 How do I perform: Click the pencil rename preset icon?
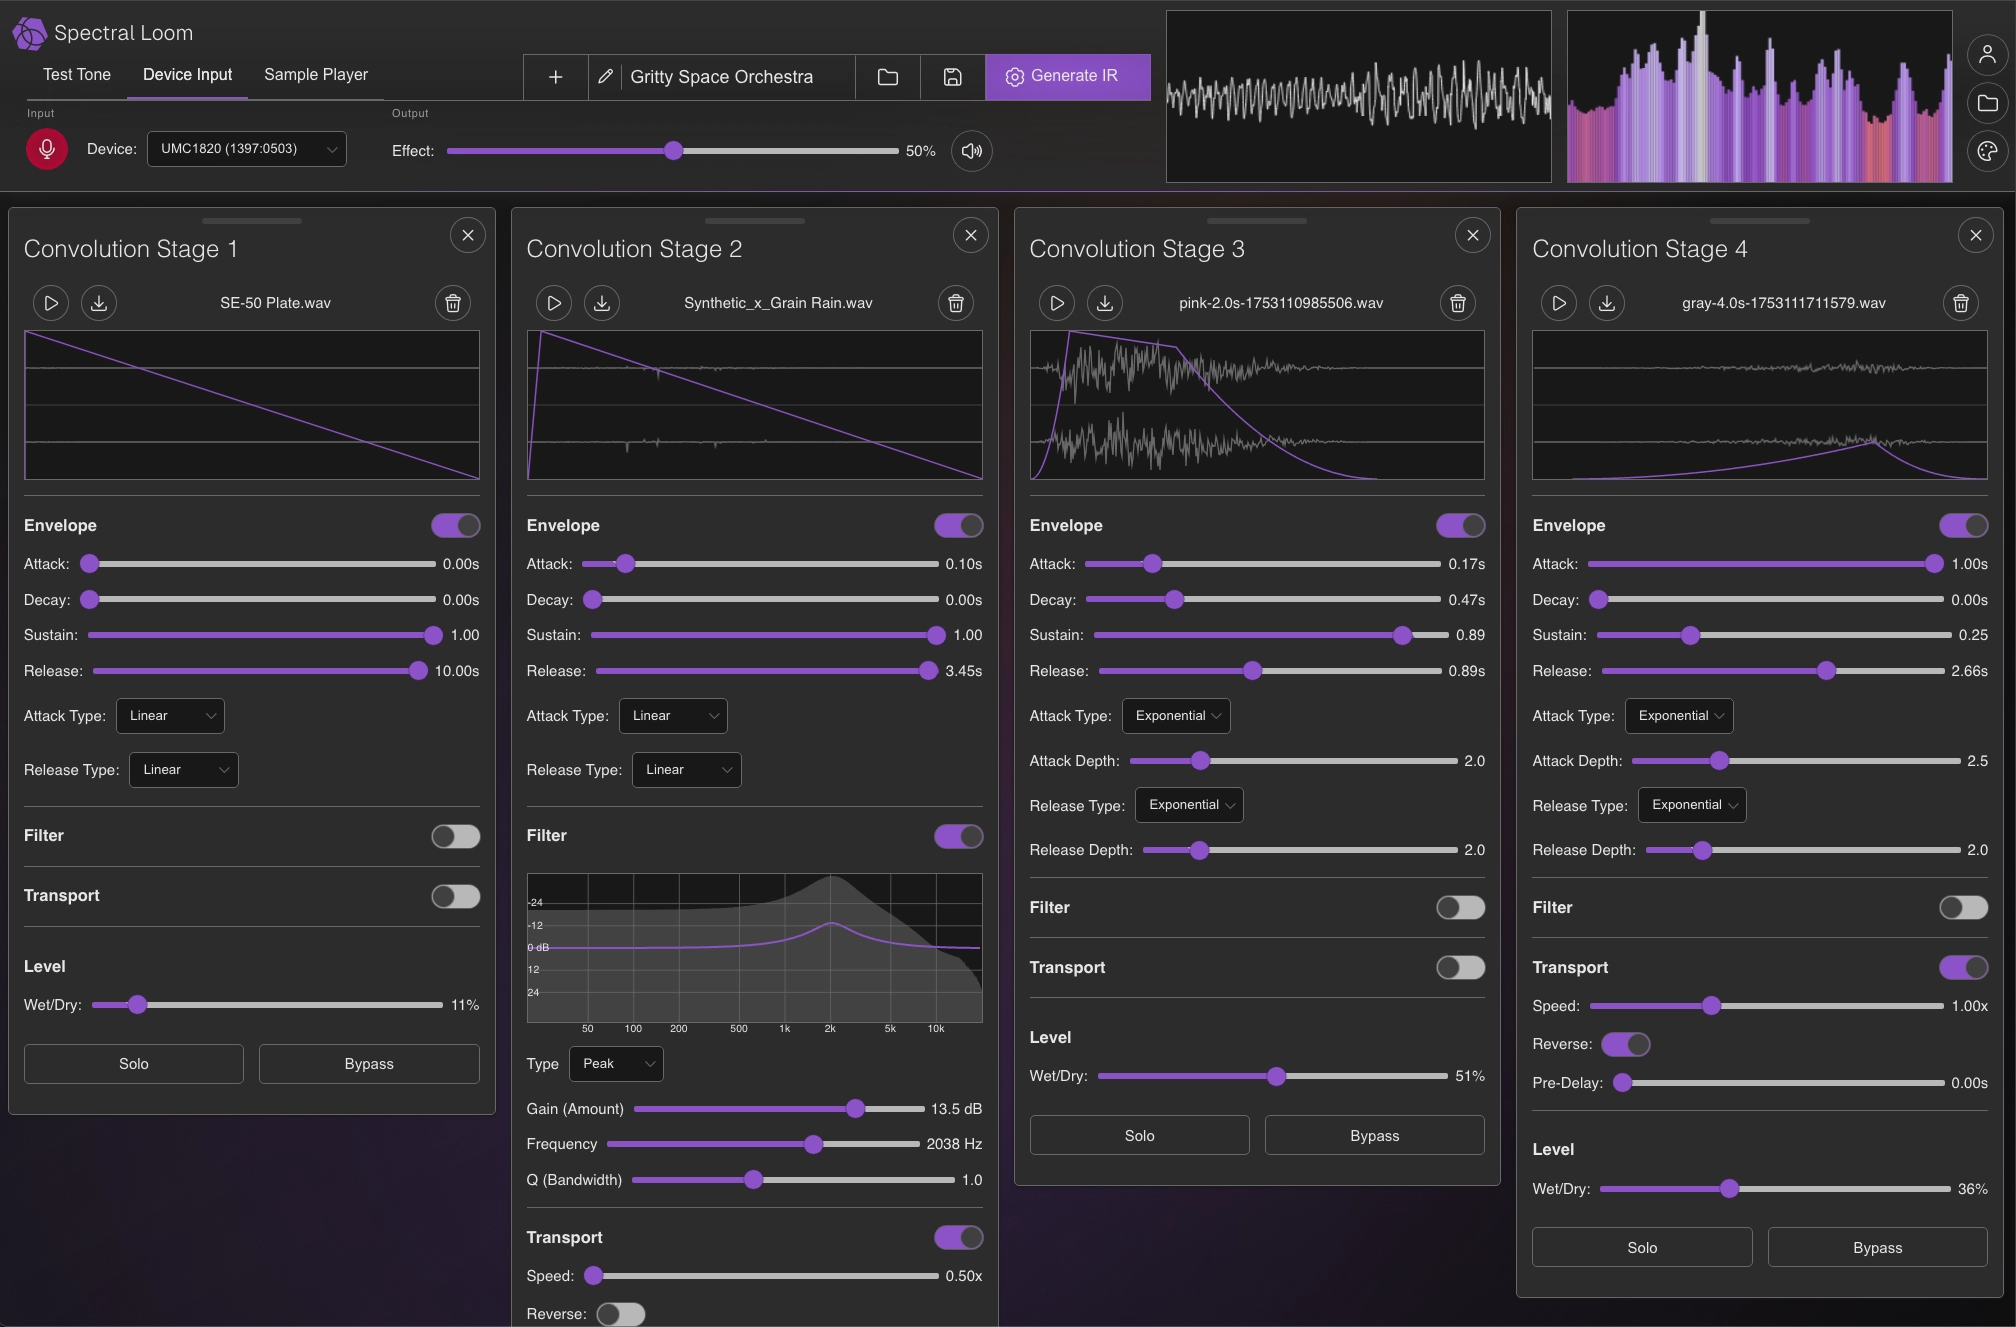tap(605, 77)
